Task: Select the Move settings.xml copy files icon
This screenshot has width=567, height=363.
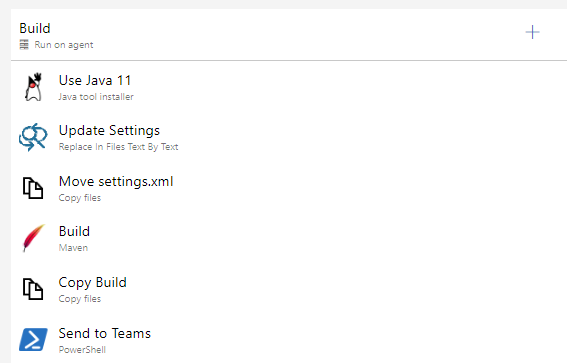Action: (x=33, y=188)
